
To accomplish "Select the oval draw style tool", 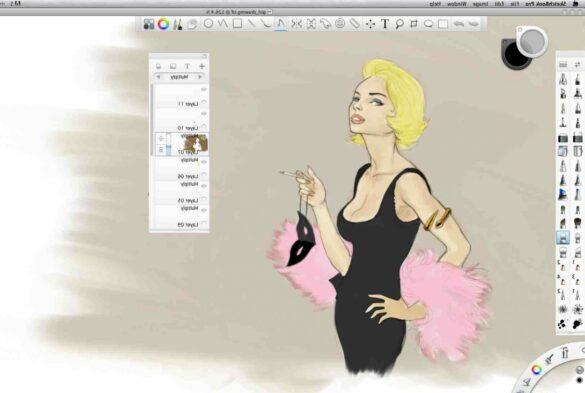I will pos(209,24).
